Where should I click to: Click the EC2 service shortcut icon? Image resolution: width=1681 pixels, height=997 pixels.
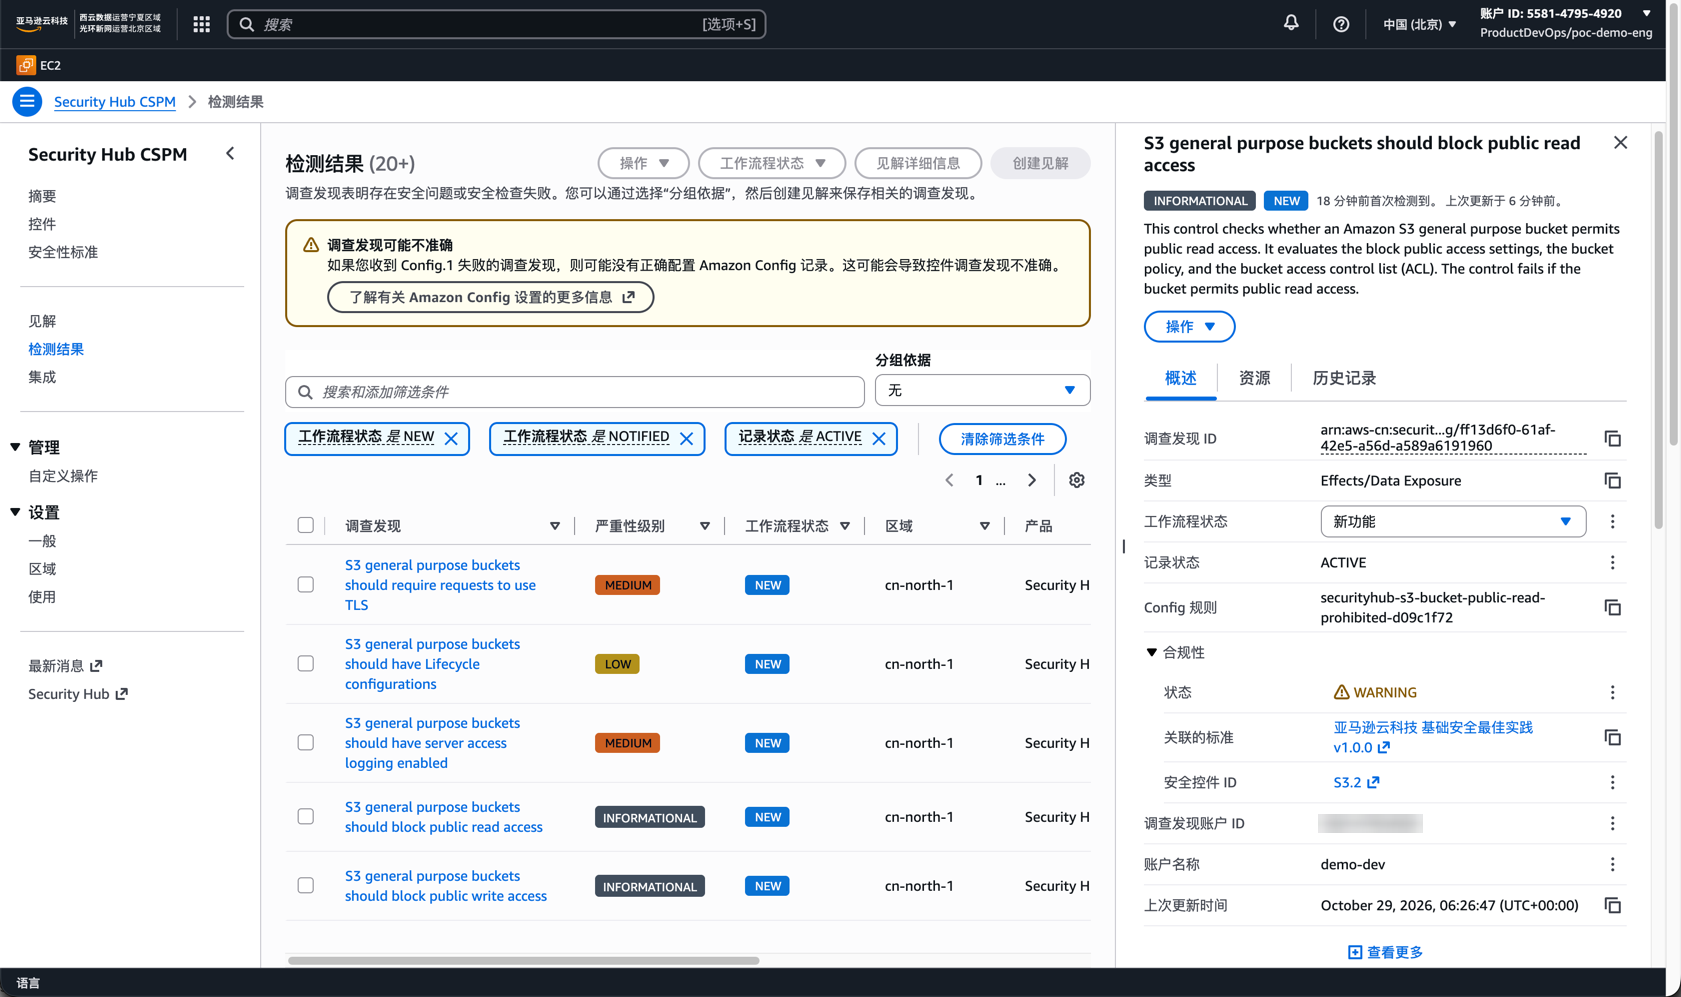tap(26, 65)
